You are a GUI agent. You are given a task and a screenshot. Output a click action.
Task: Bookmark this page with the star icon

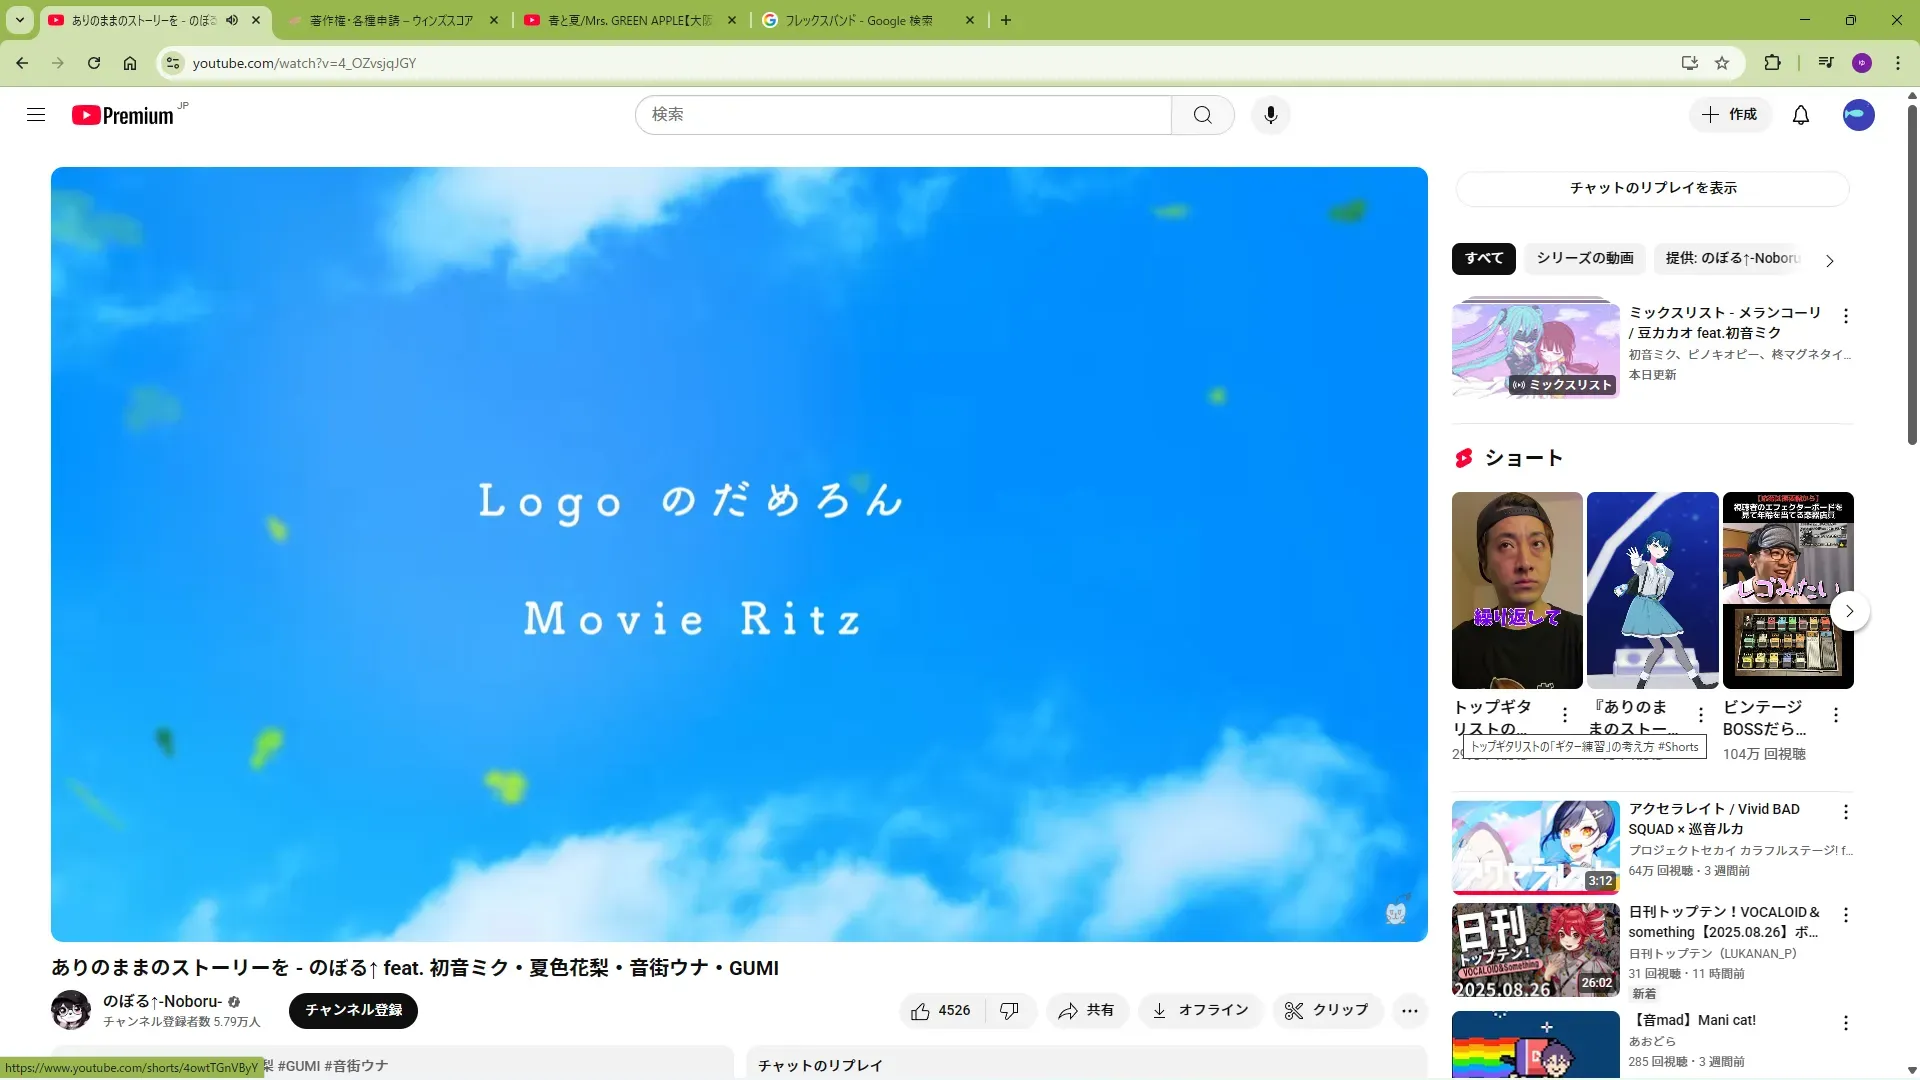1722,63
